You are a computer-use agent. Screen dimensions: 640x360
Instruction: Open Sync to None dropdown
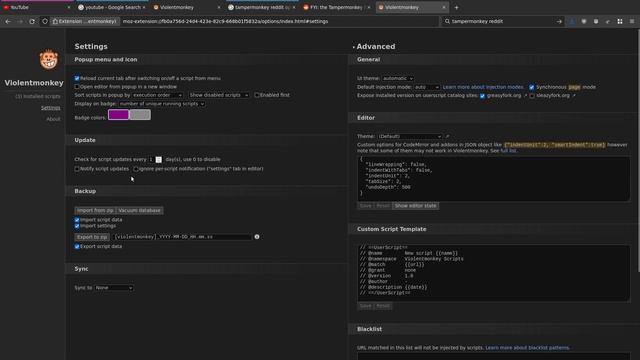(114, 288)
